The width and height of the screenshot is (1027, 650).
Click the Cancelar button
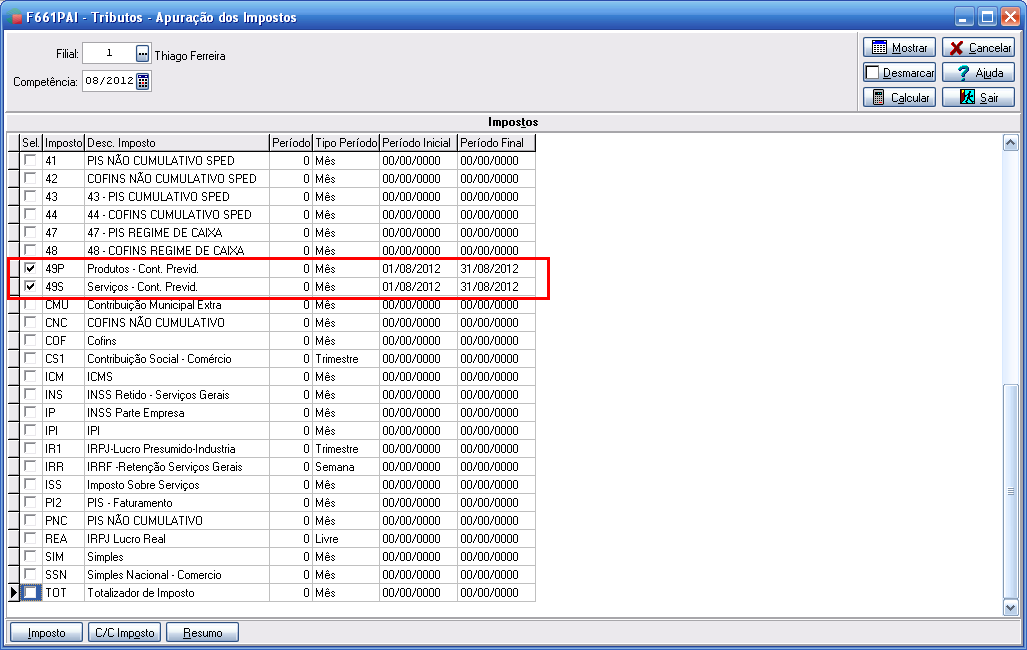(x=979, y=48)
